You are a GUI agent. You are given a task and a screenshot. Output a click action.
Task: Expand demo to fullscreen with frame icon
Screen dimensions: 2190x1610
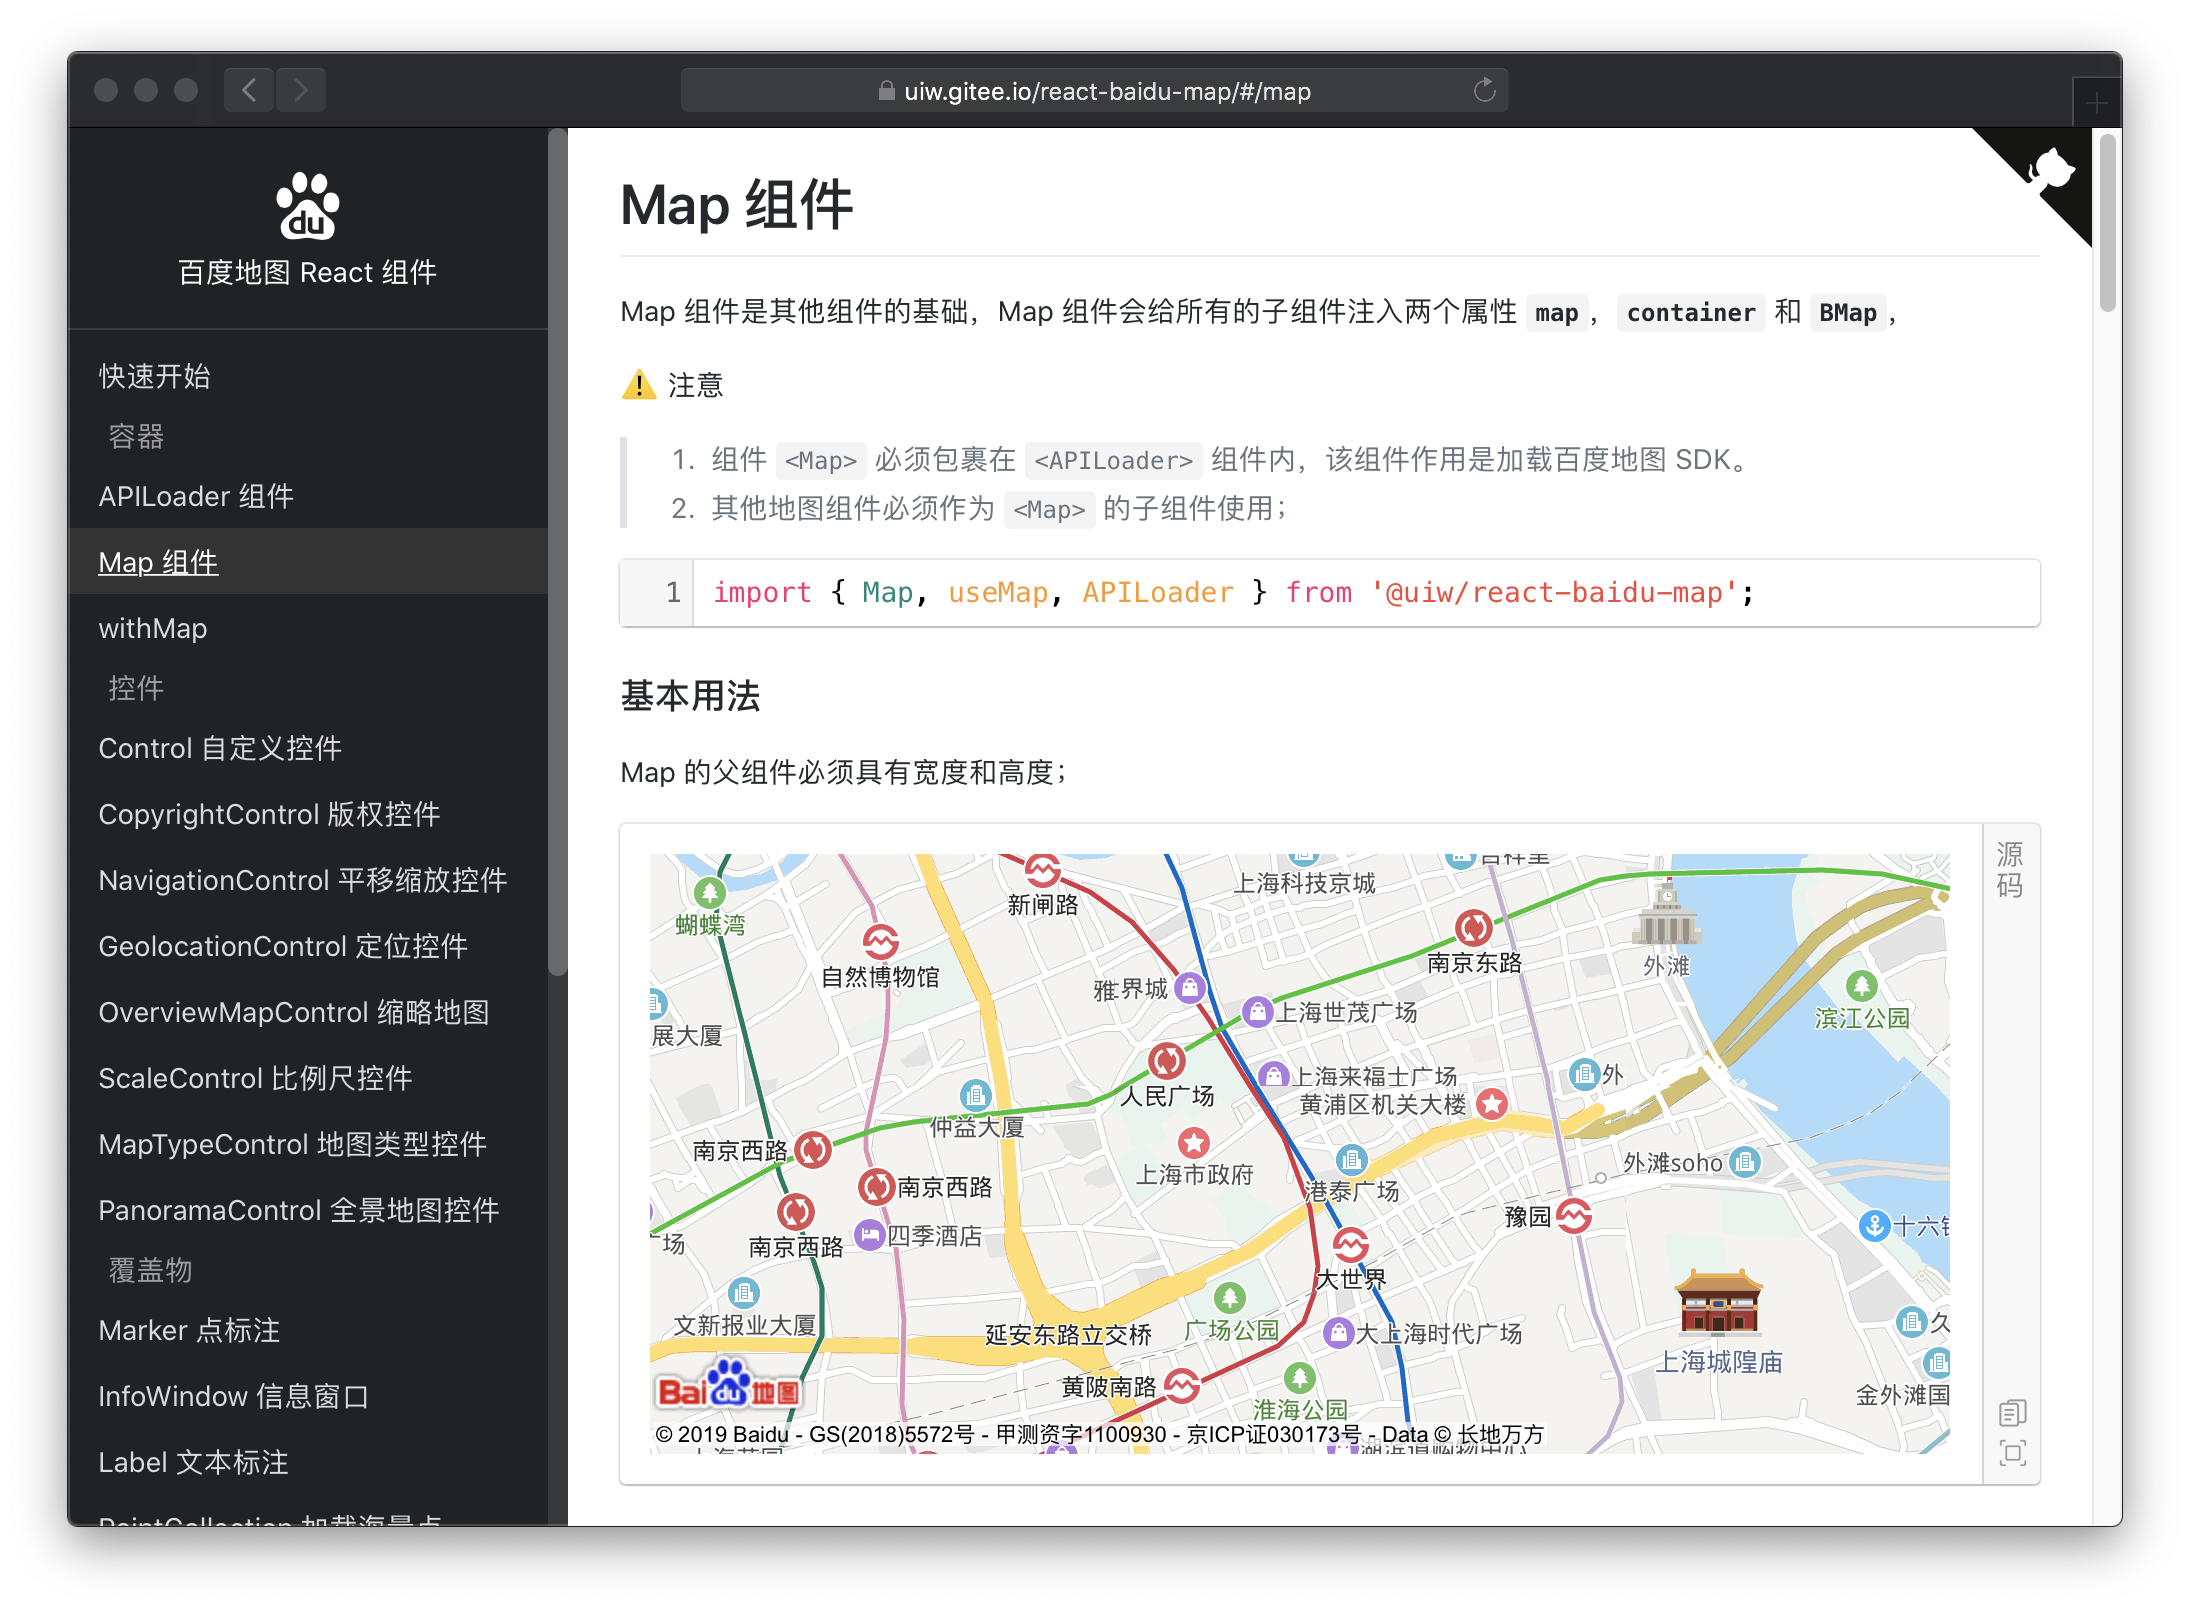click(x=2012, y=1453)
